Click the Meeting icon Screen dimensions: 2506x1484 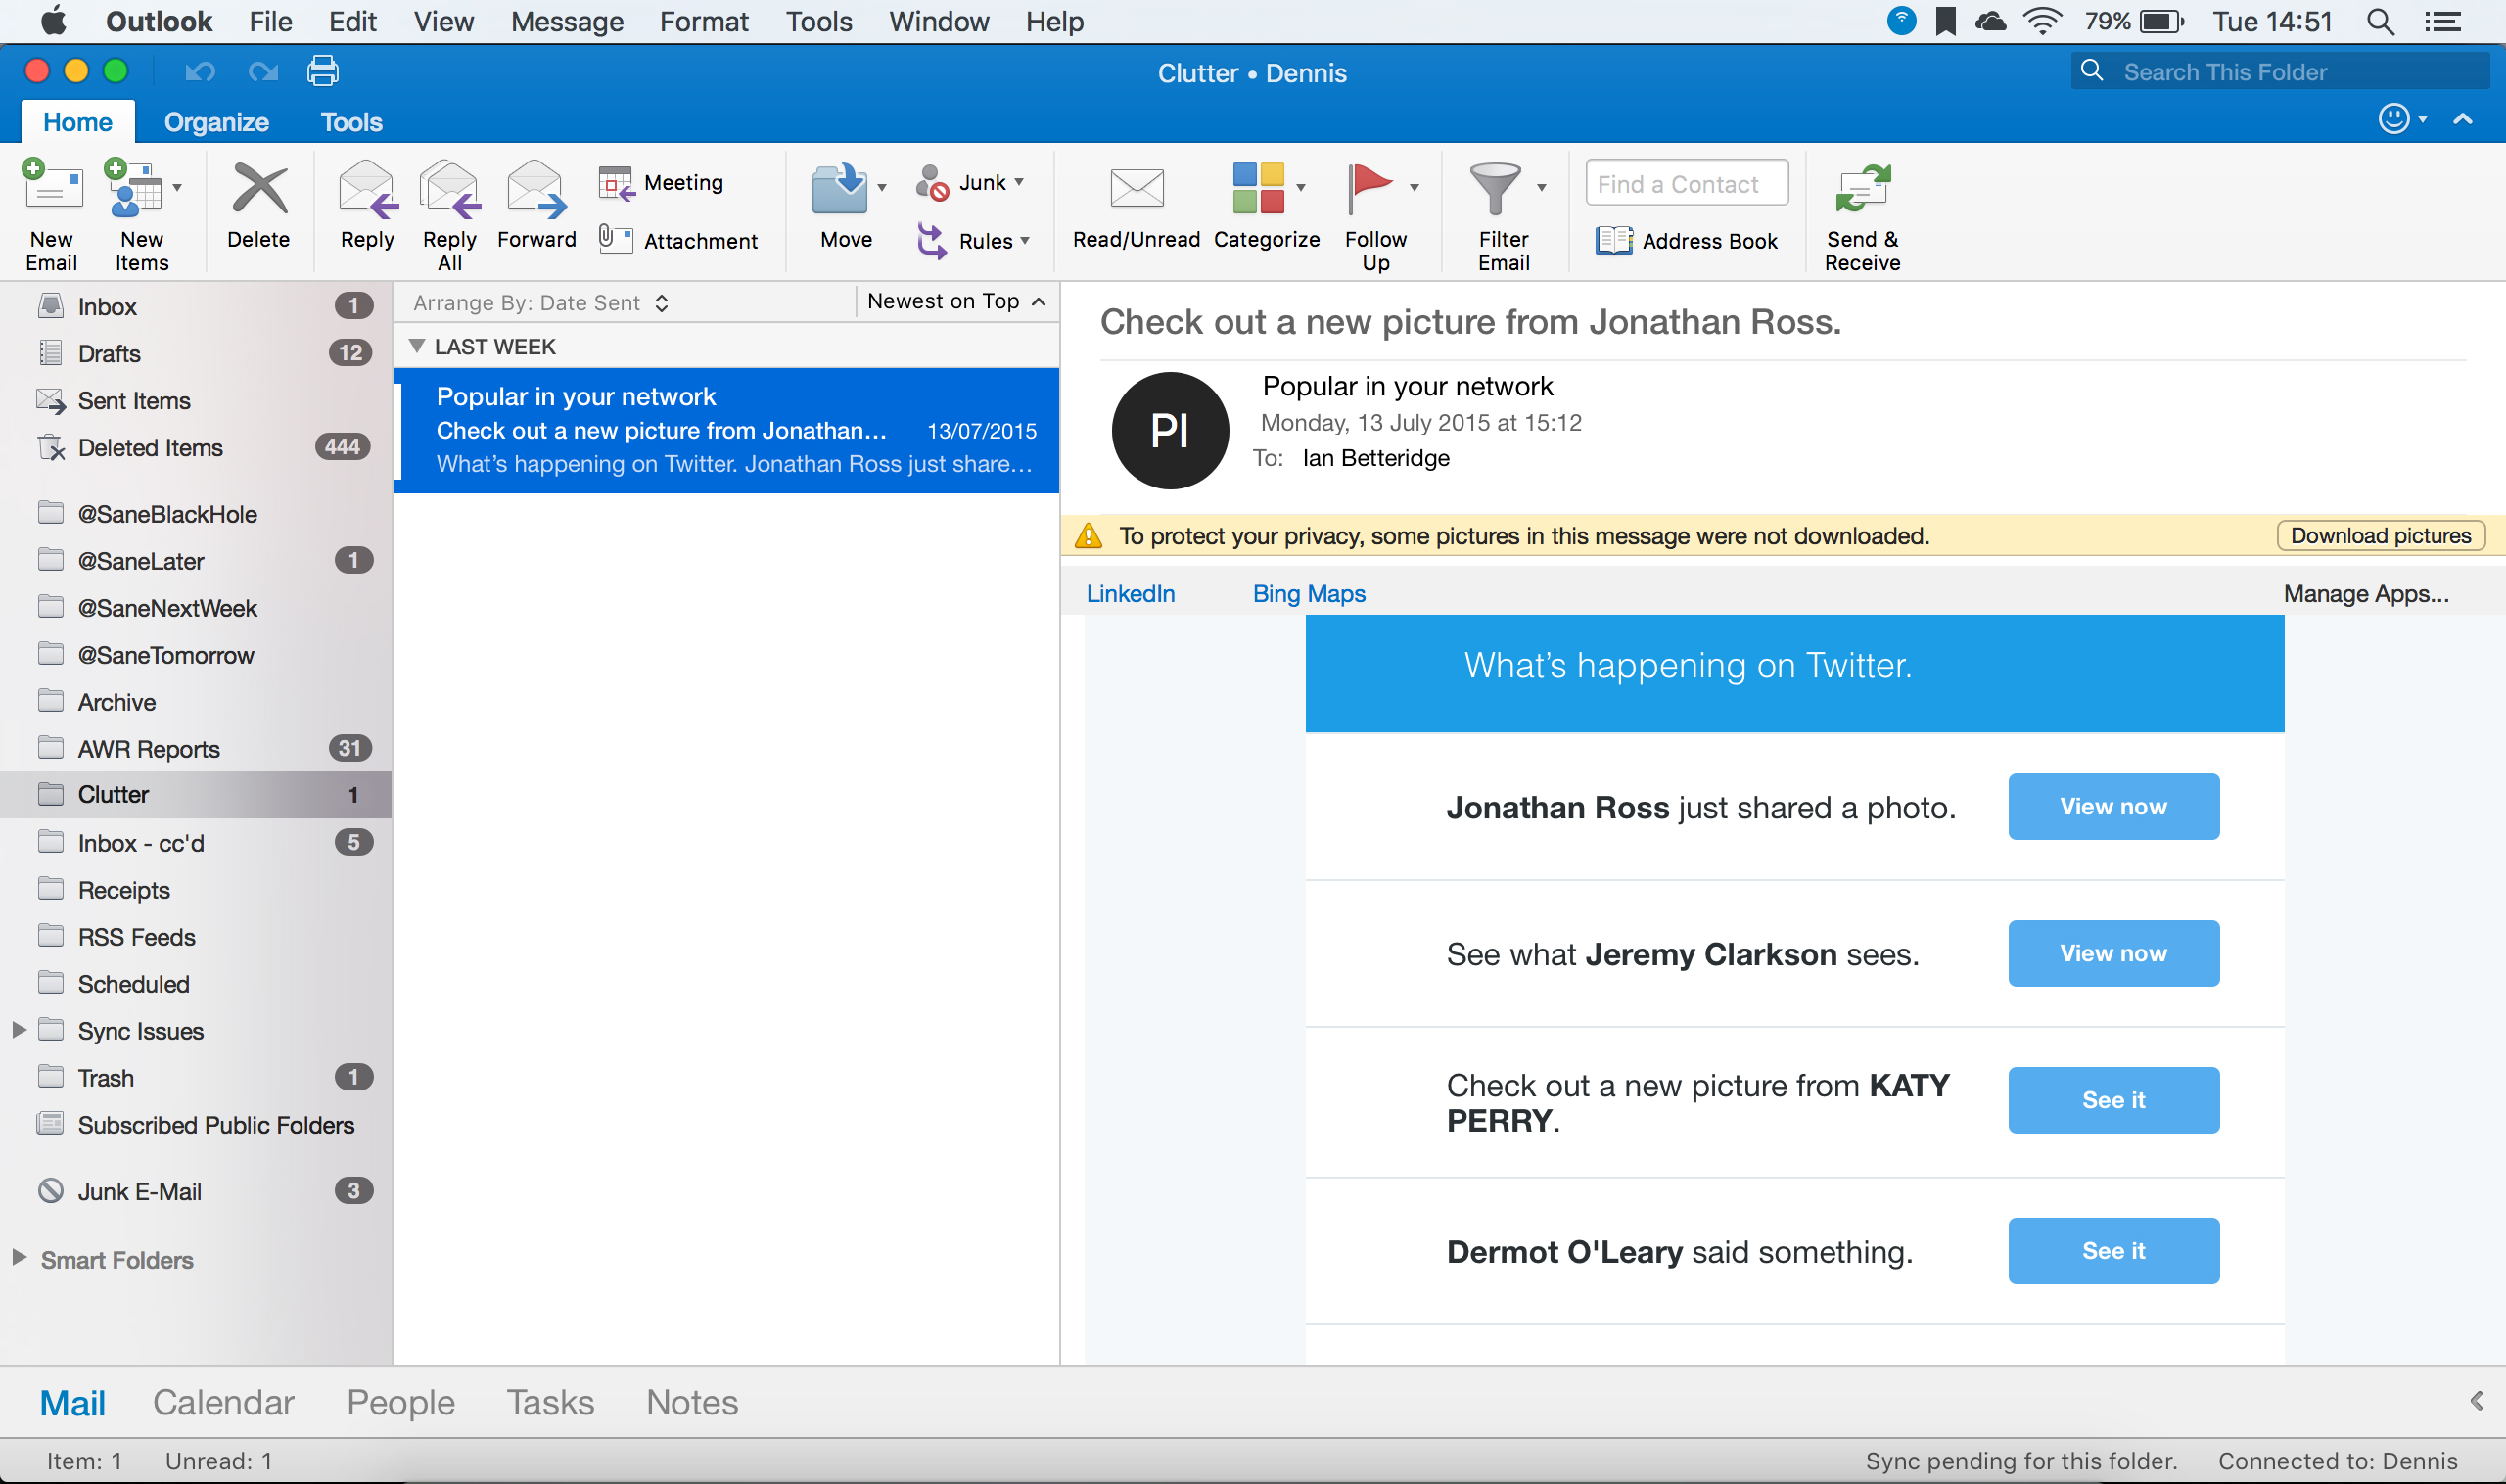(663, 182)
